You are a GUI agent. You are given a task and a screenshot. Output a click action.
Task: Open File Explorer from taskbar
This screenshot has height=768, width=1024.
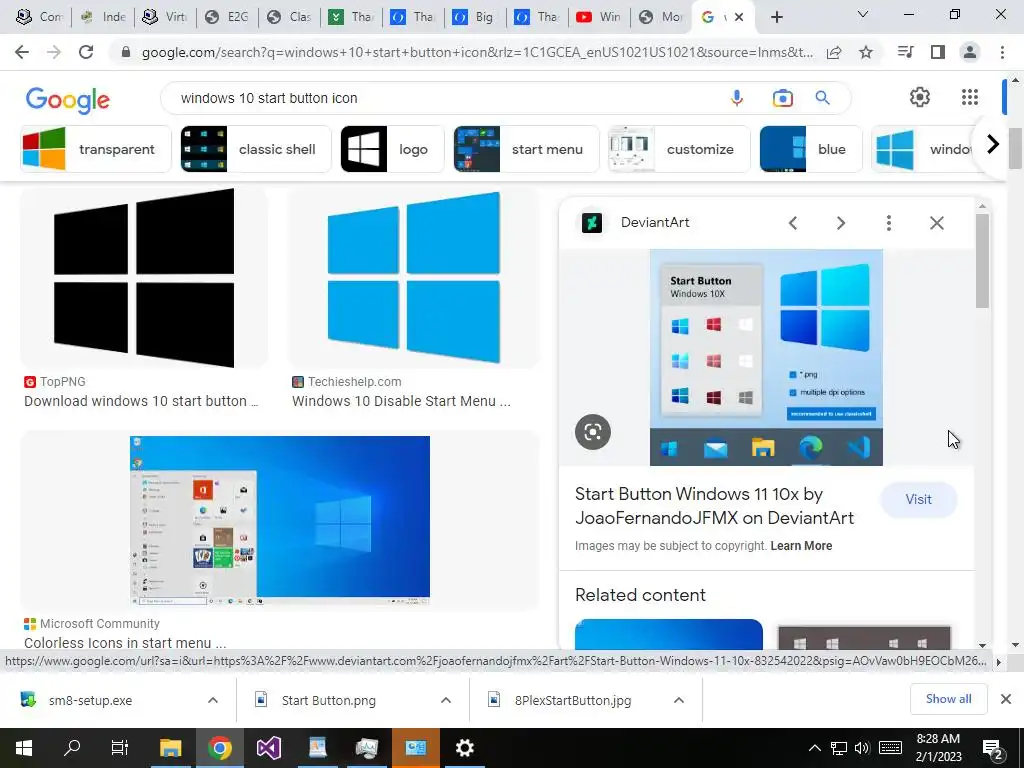(170, 748)
